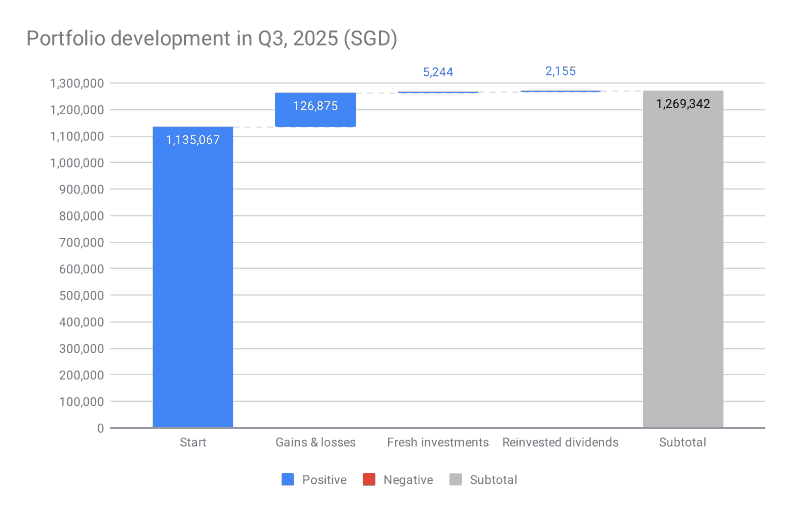The height and width of the screenshot is (514, 799).
Task: Select the chart title text
Action: (212, 39)
